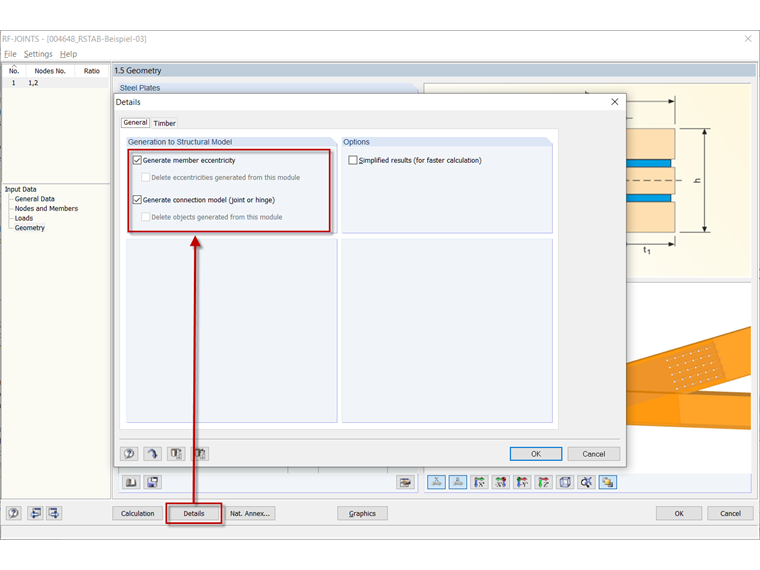The width and height of the screenshot is (760, 570).
Task: Click the Steel Plates section header
Action: tap(140, 88)
